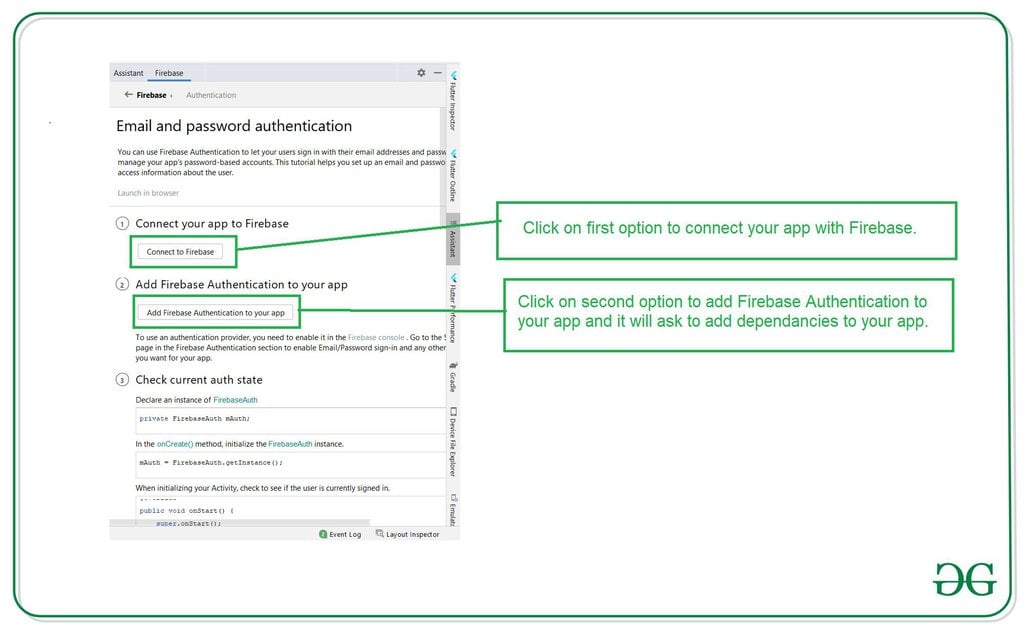The image size is (1024, 630).
Task: Open the Firebase console link
Action: (376, 338)
